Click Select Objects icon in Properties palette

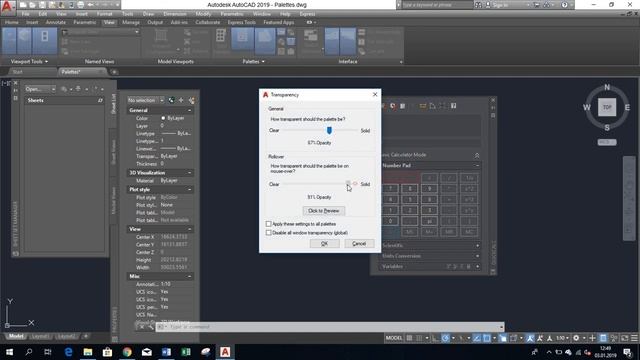tap(181, 100)
